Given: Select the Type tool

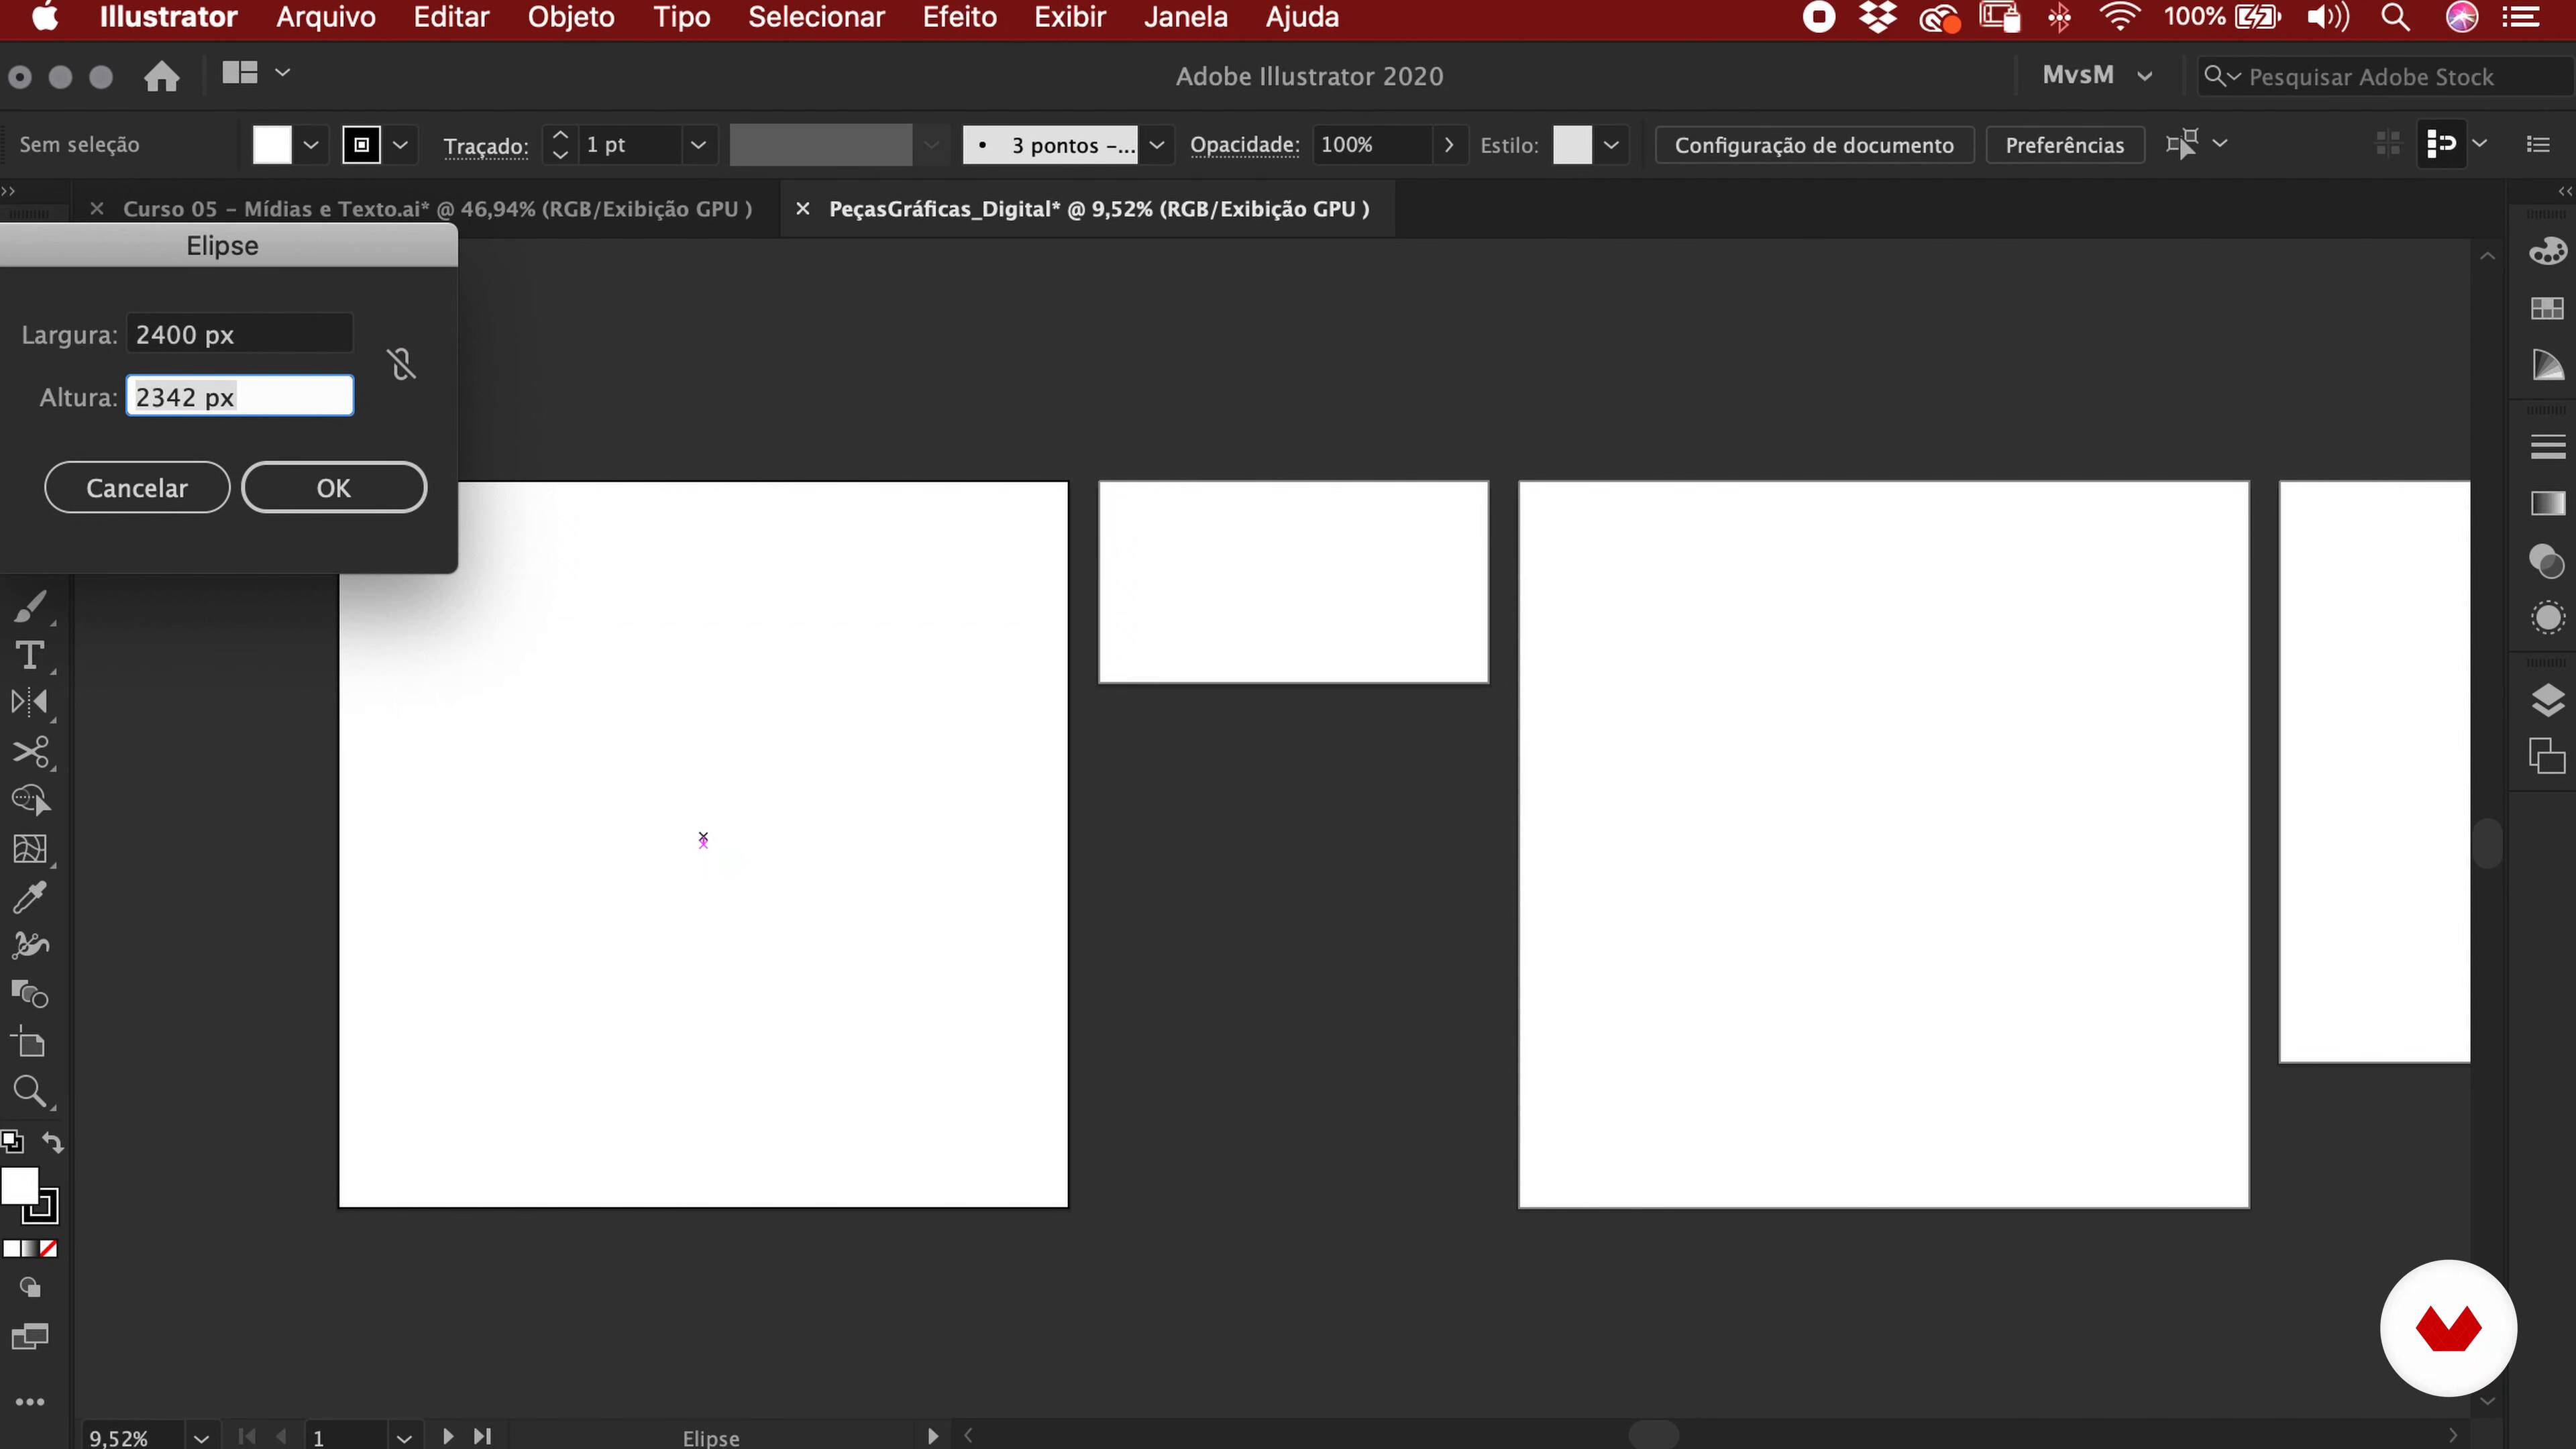Looking at the screenshot, I should click(x=30, y=655).
